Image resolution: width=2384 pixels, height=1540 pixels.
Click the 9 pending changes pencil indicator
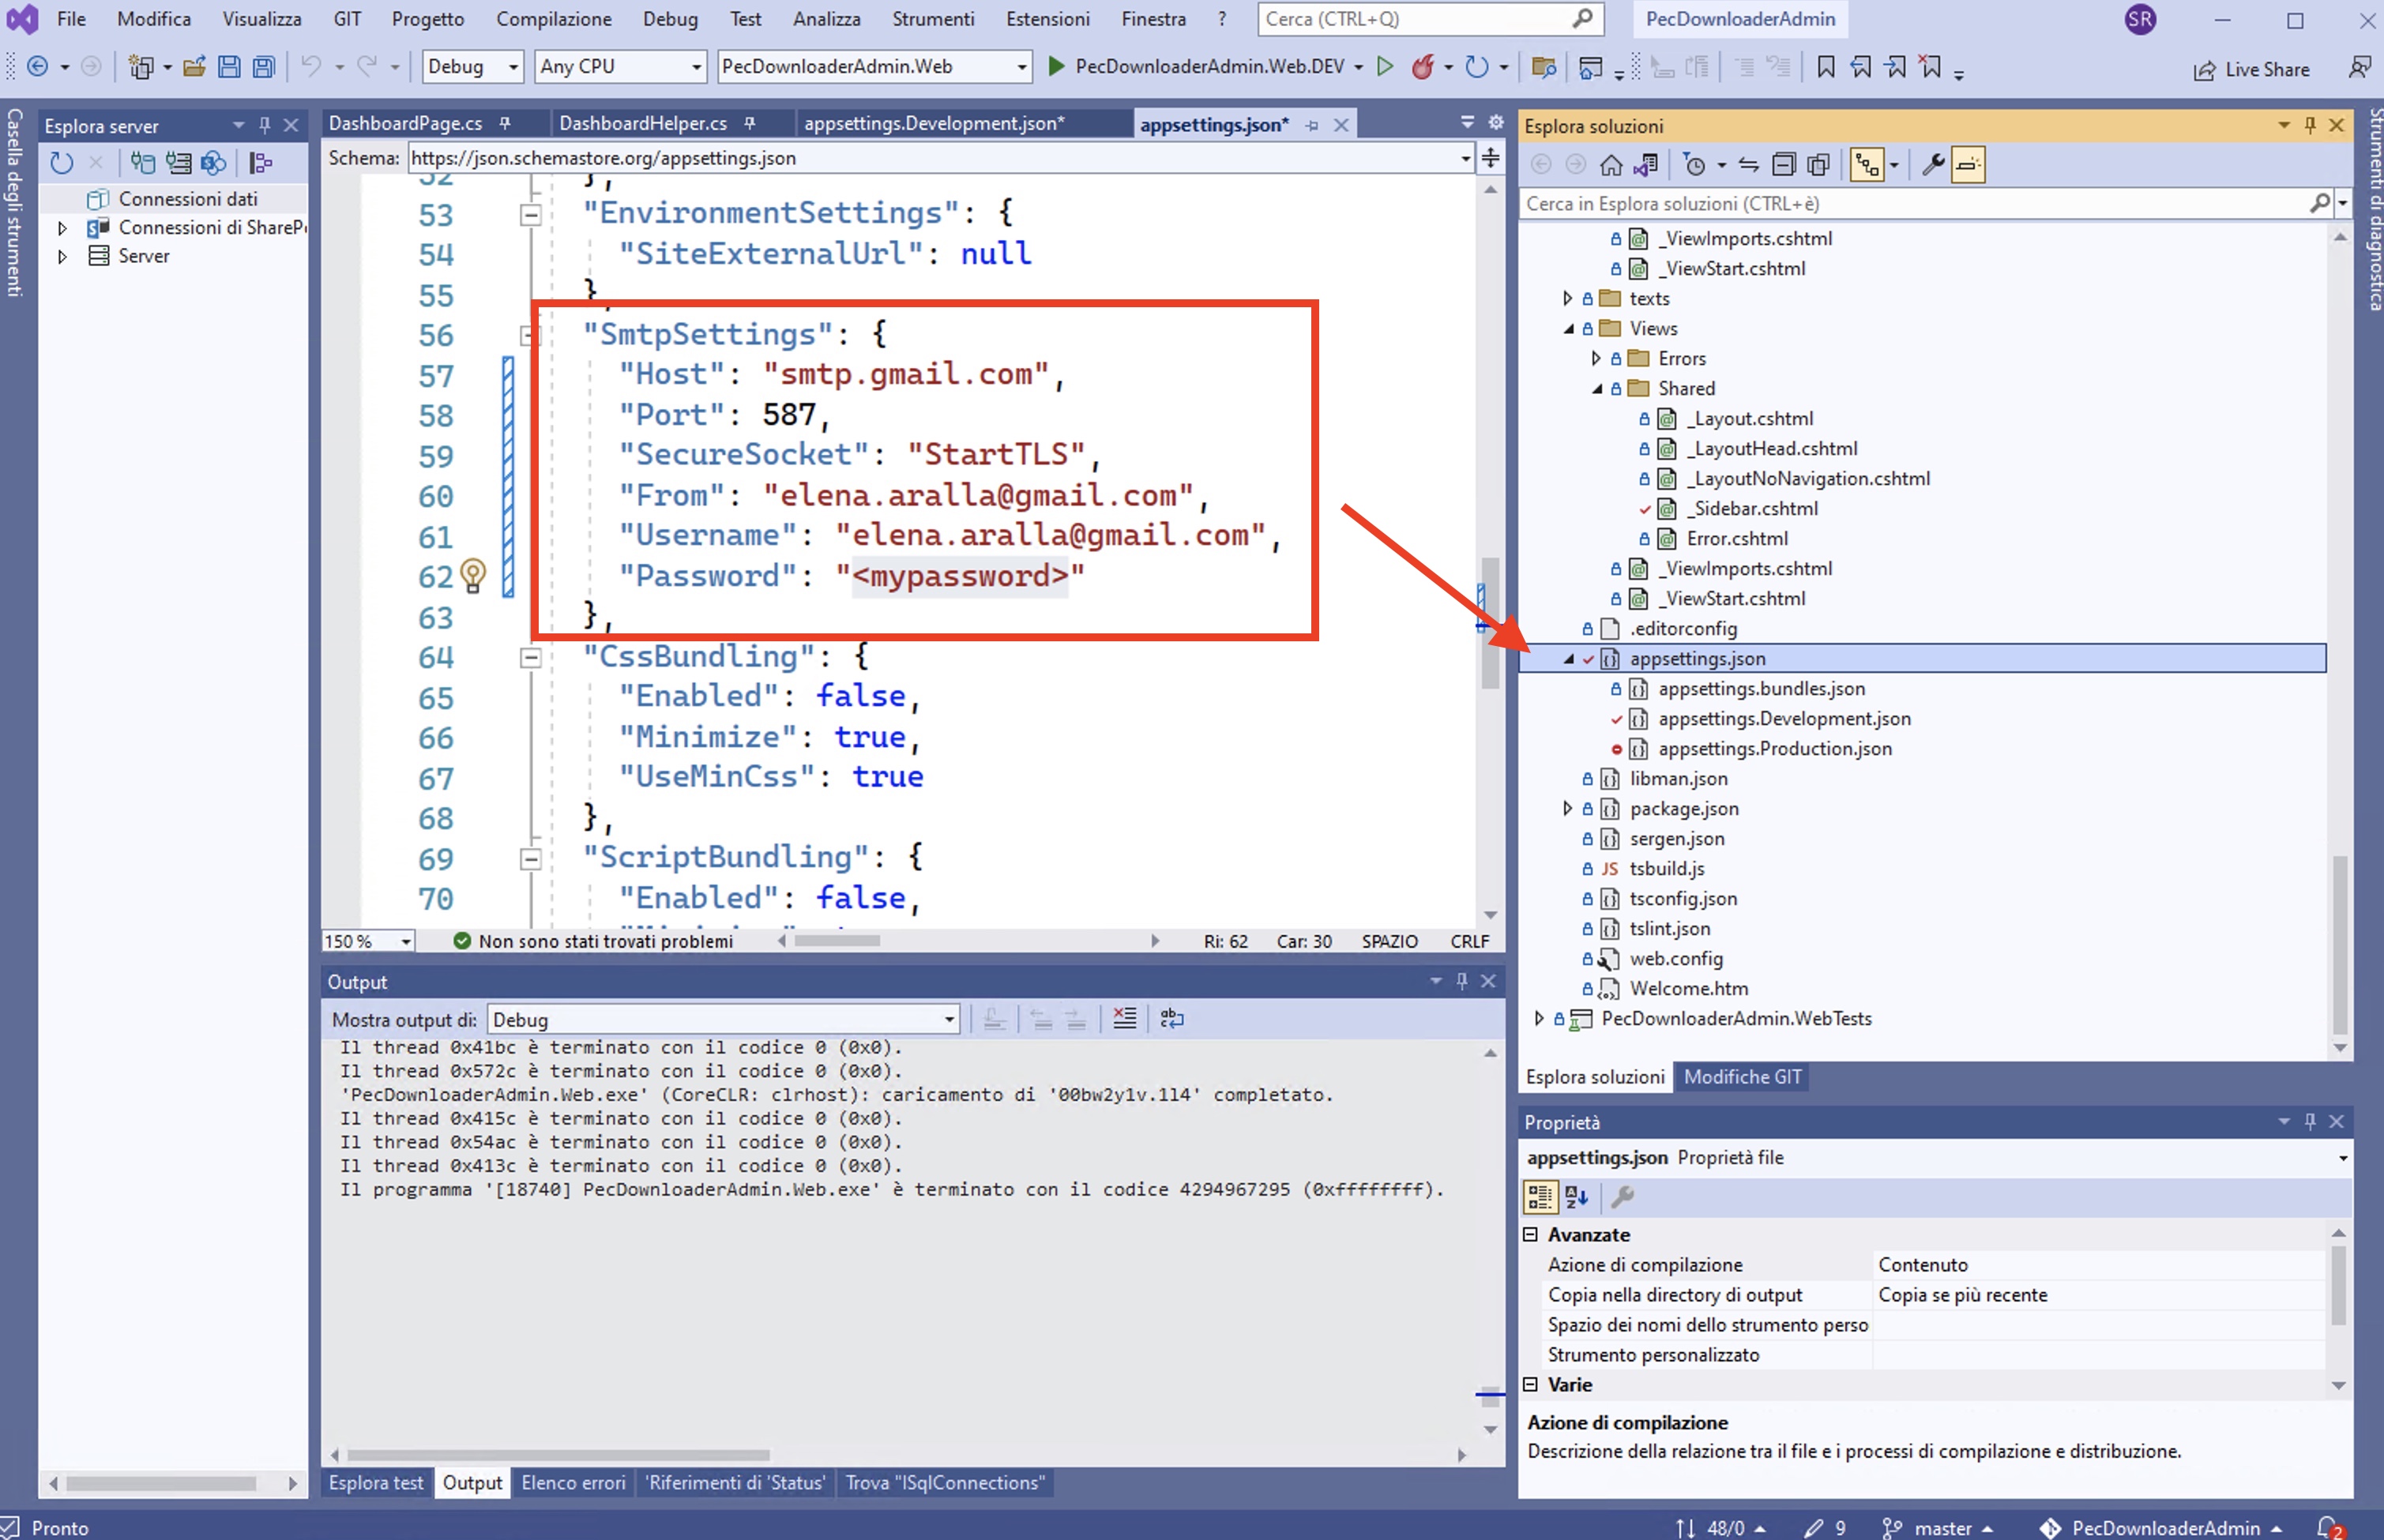coord(1824,1527)
